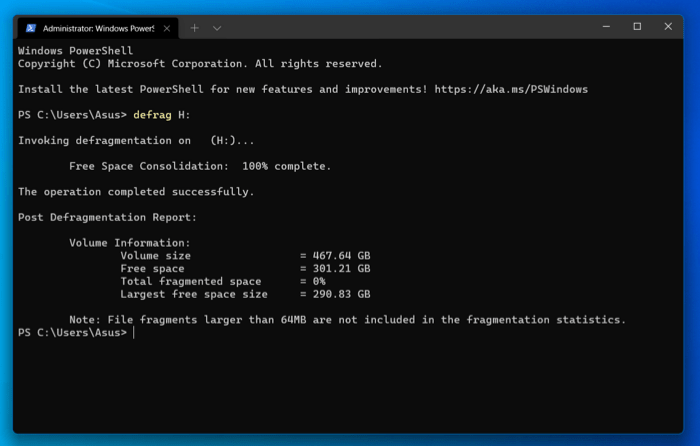Maximize the terminal window

[637, 27]
